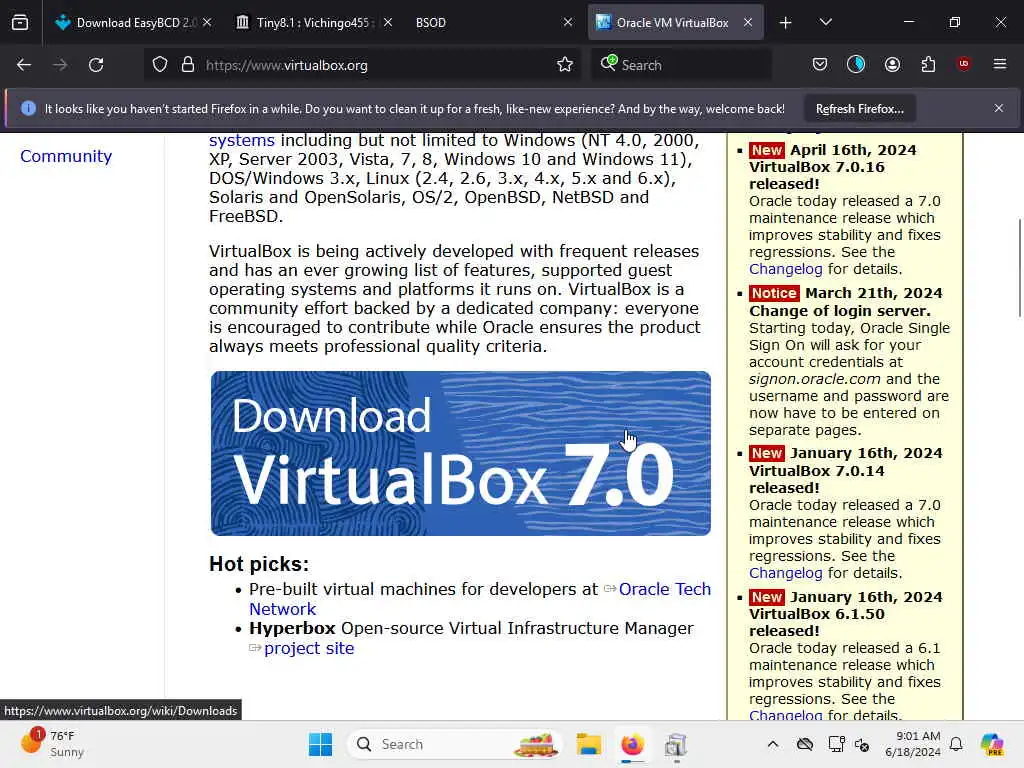Close the Oracle VM VirtualBox tab
This screenshot has width=1024, height=768.
click(748, 23)
